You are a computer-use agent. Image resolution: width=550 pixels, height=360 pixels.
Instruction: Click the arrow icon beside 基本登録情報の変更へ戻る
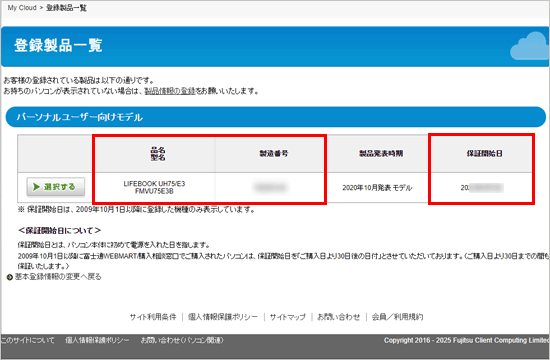tap(10, 277)
